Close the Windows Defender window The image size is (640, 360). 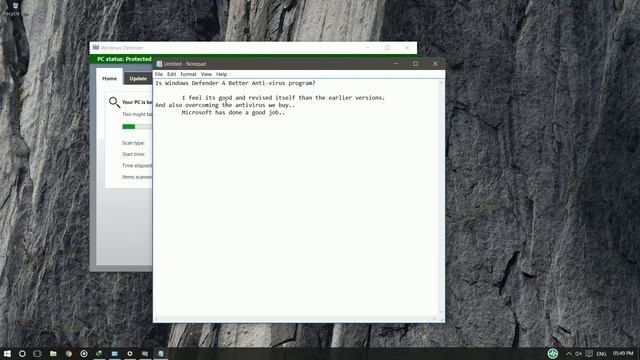(x=407, y=48)
